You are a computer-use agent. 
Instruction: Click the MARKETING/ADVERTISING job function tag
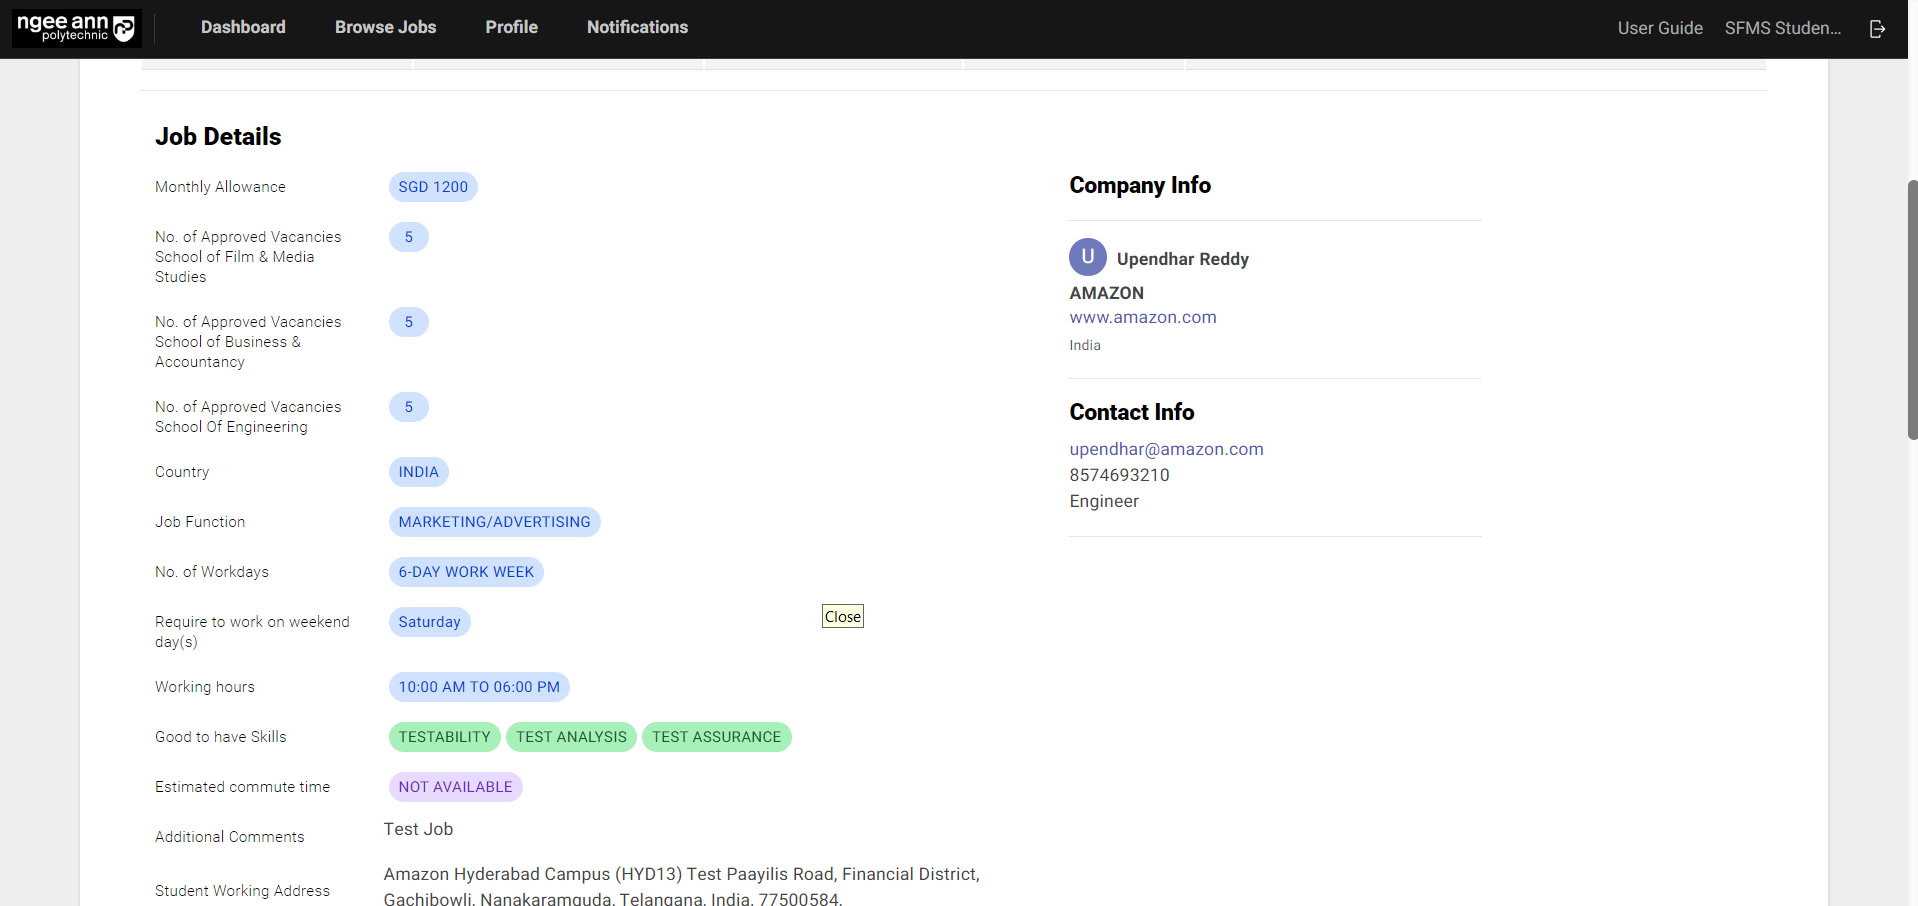[x=494, y=522]
